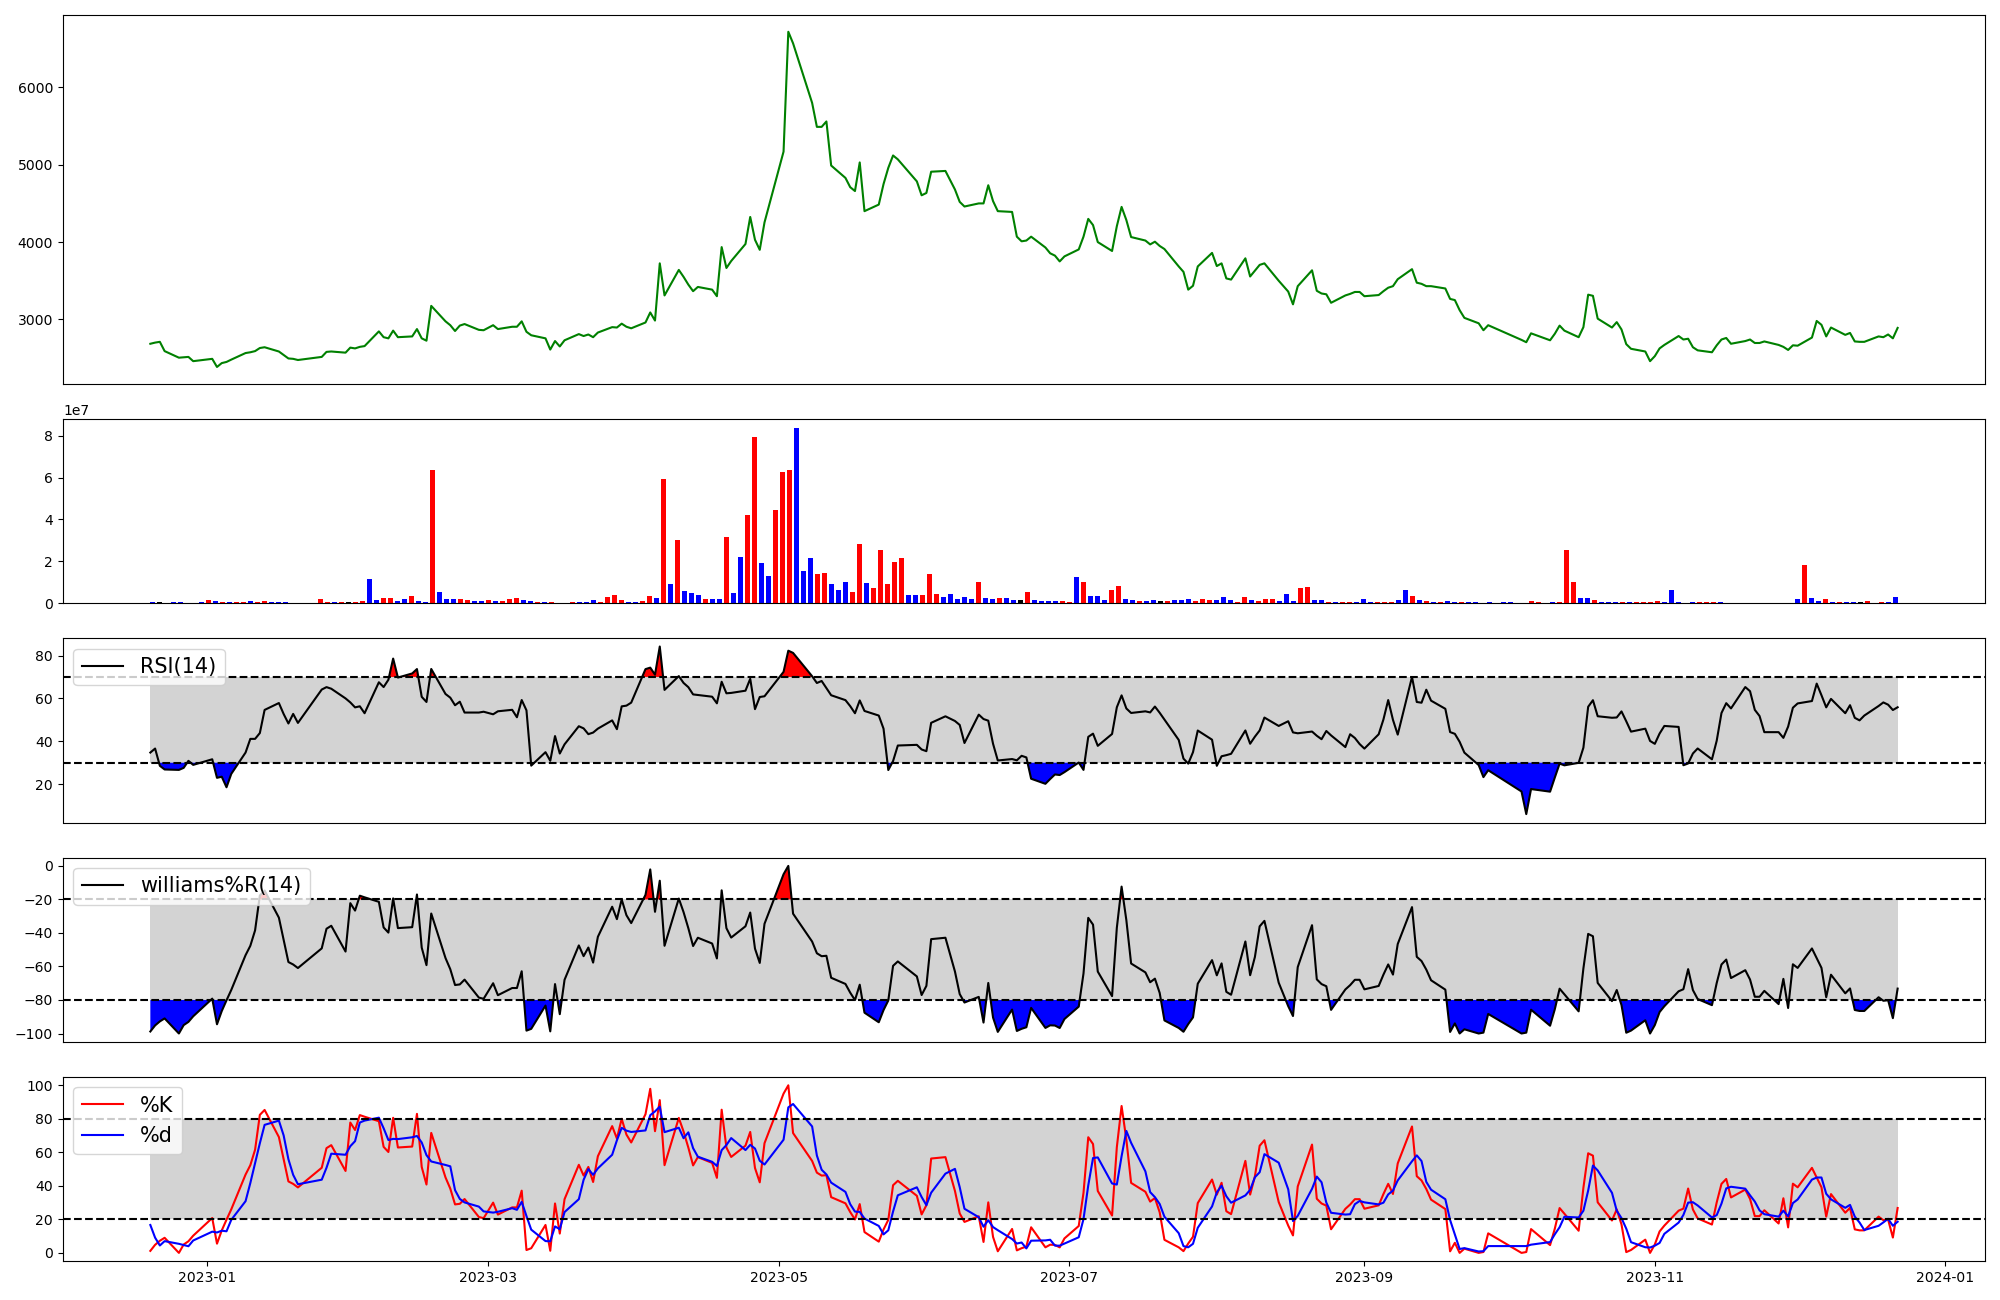Click the 2024-01 x-axis date label
This screenshot has height=1300, width=2000.
pos(1945,1277)
